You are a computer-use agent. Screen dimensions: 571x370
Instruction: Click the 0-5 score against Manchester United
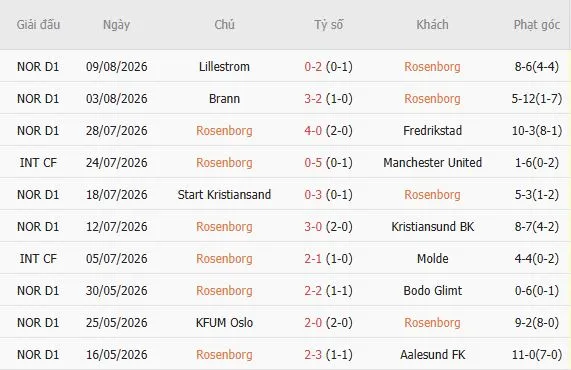pyautogui.click(x=313, y=163)
